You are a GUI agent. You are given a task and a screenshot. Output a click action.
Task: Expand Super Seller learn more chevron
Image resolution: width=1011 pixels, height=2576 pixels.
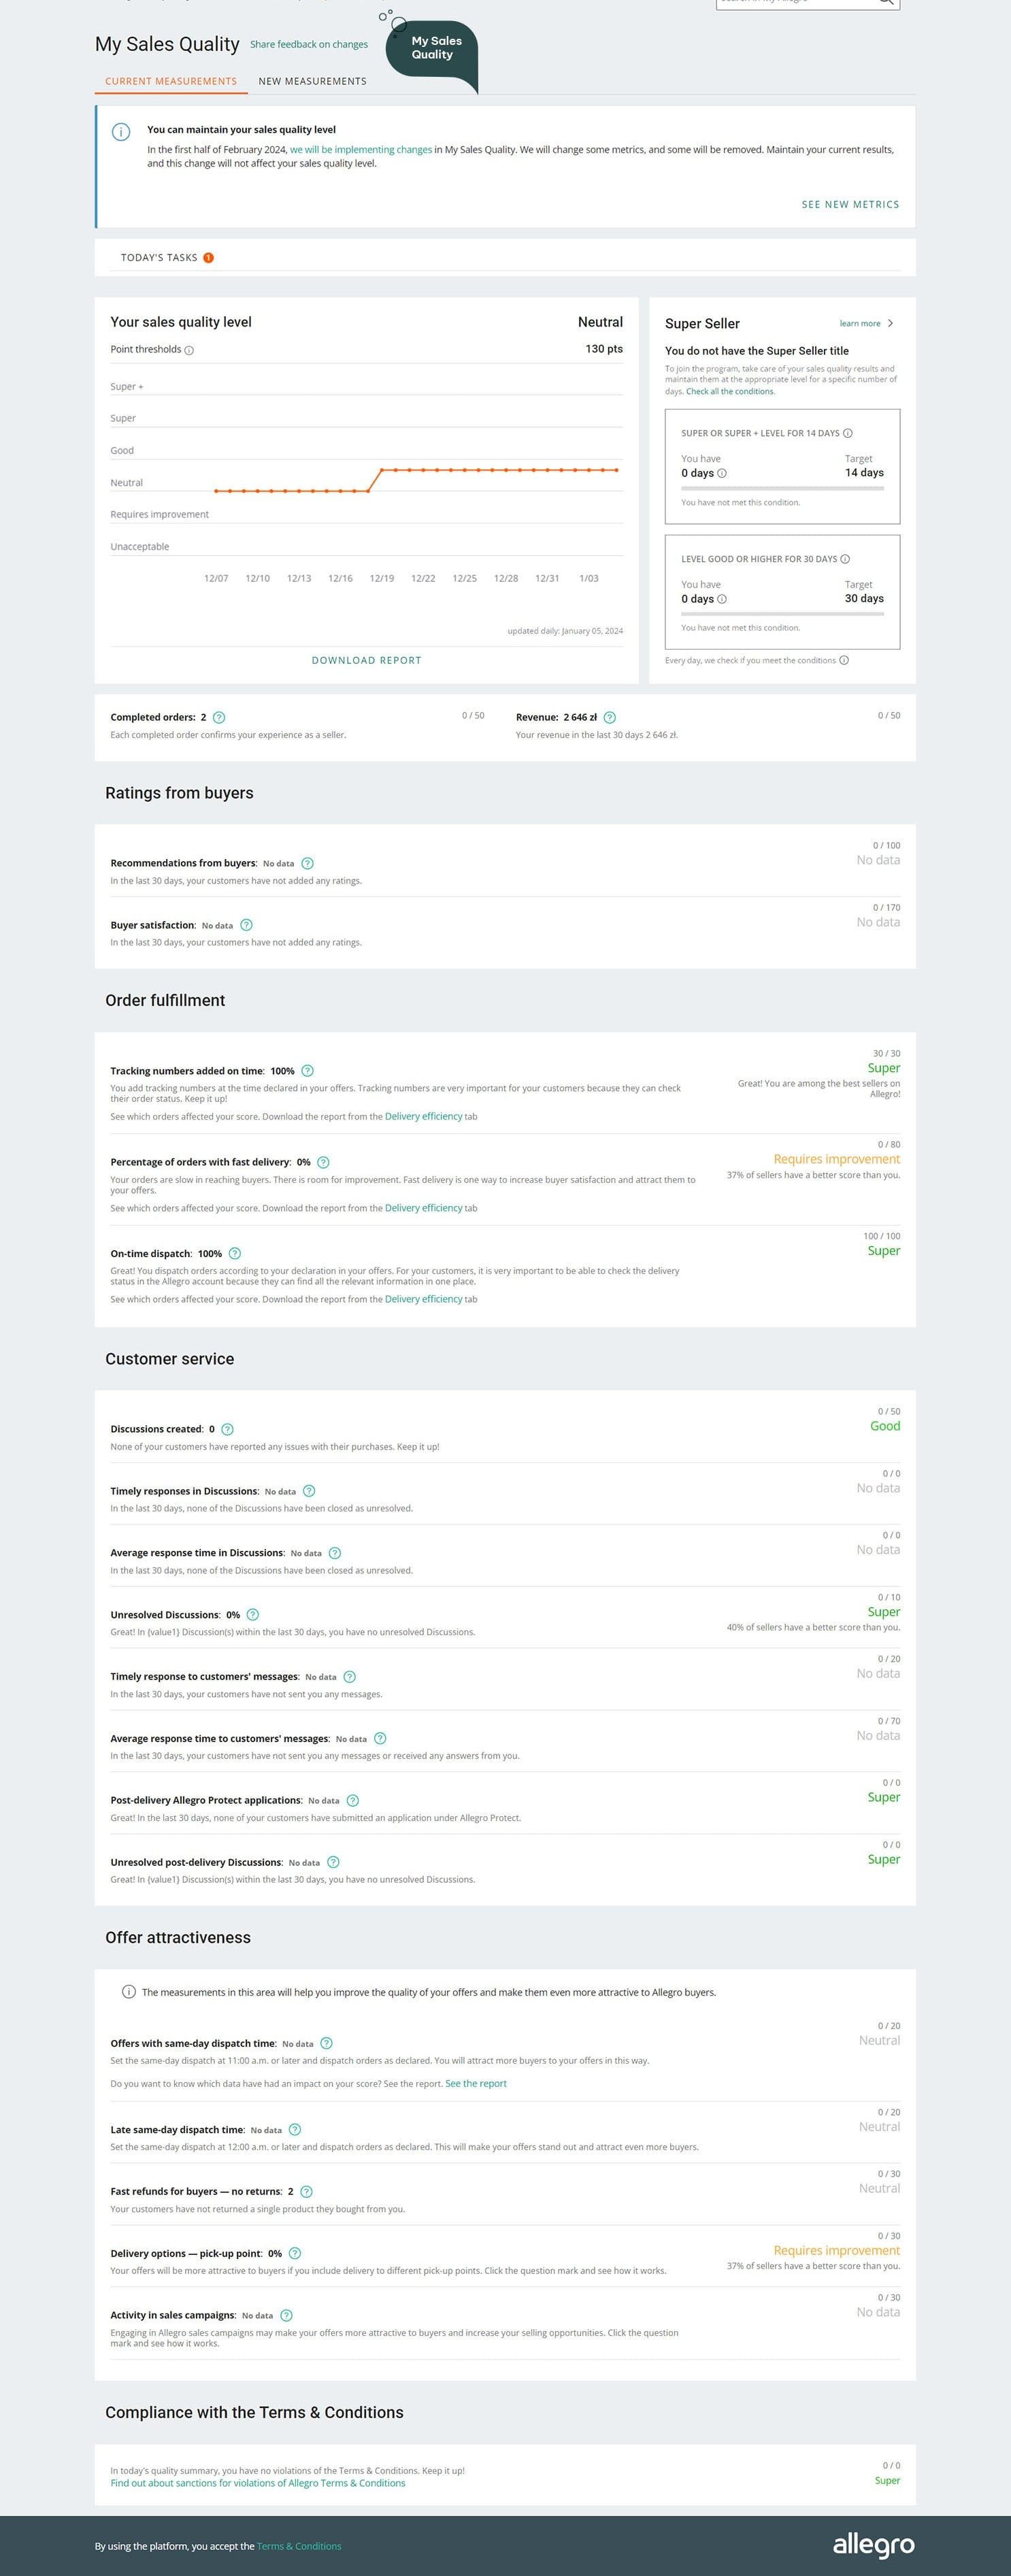[890, 323]
